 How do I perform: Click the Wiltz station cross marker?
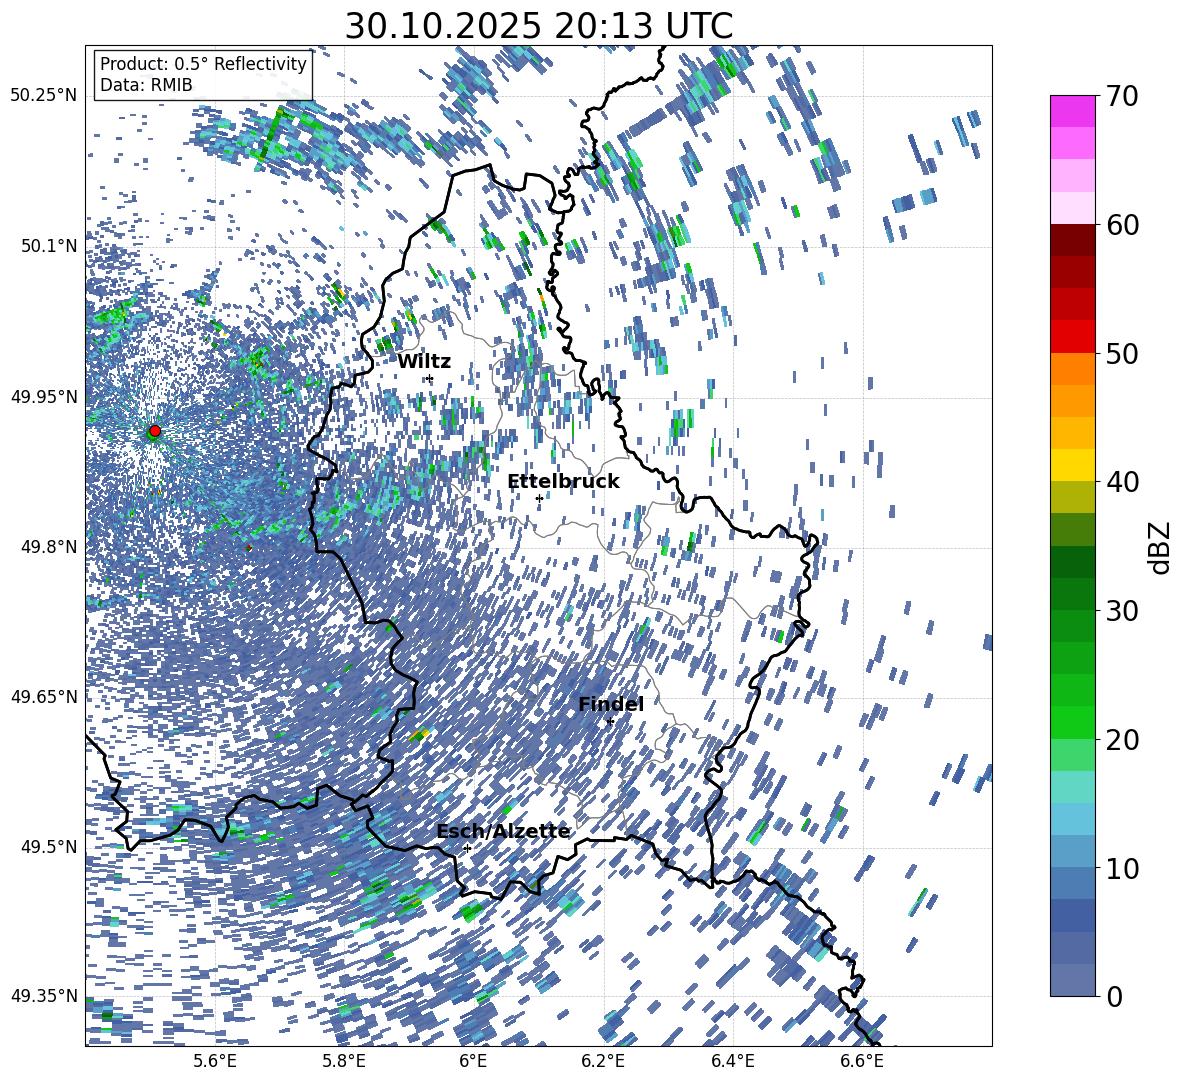(430, 378)
